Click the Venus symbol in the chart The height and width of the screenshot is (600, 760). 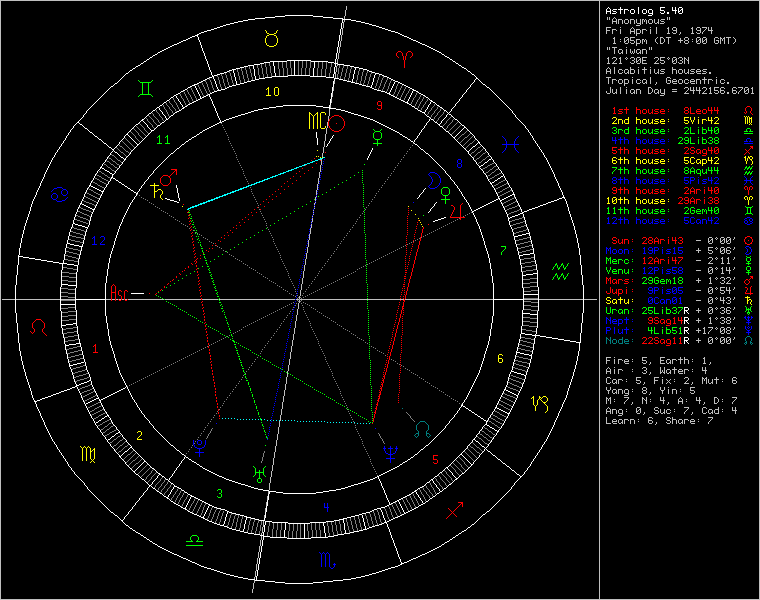(445, 195)
